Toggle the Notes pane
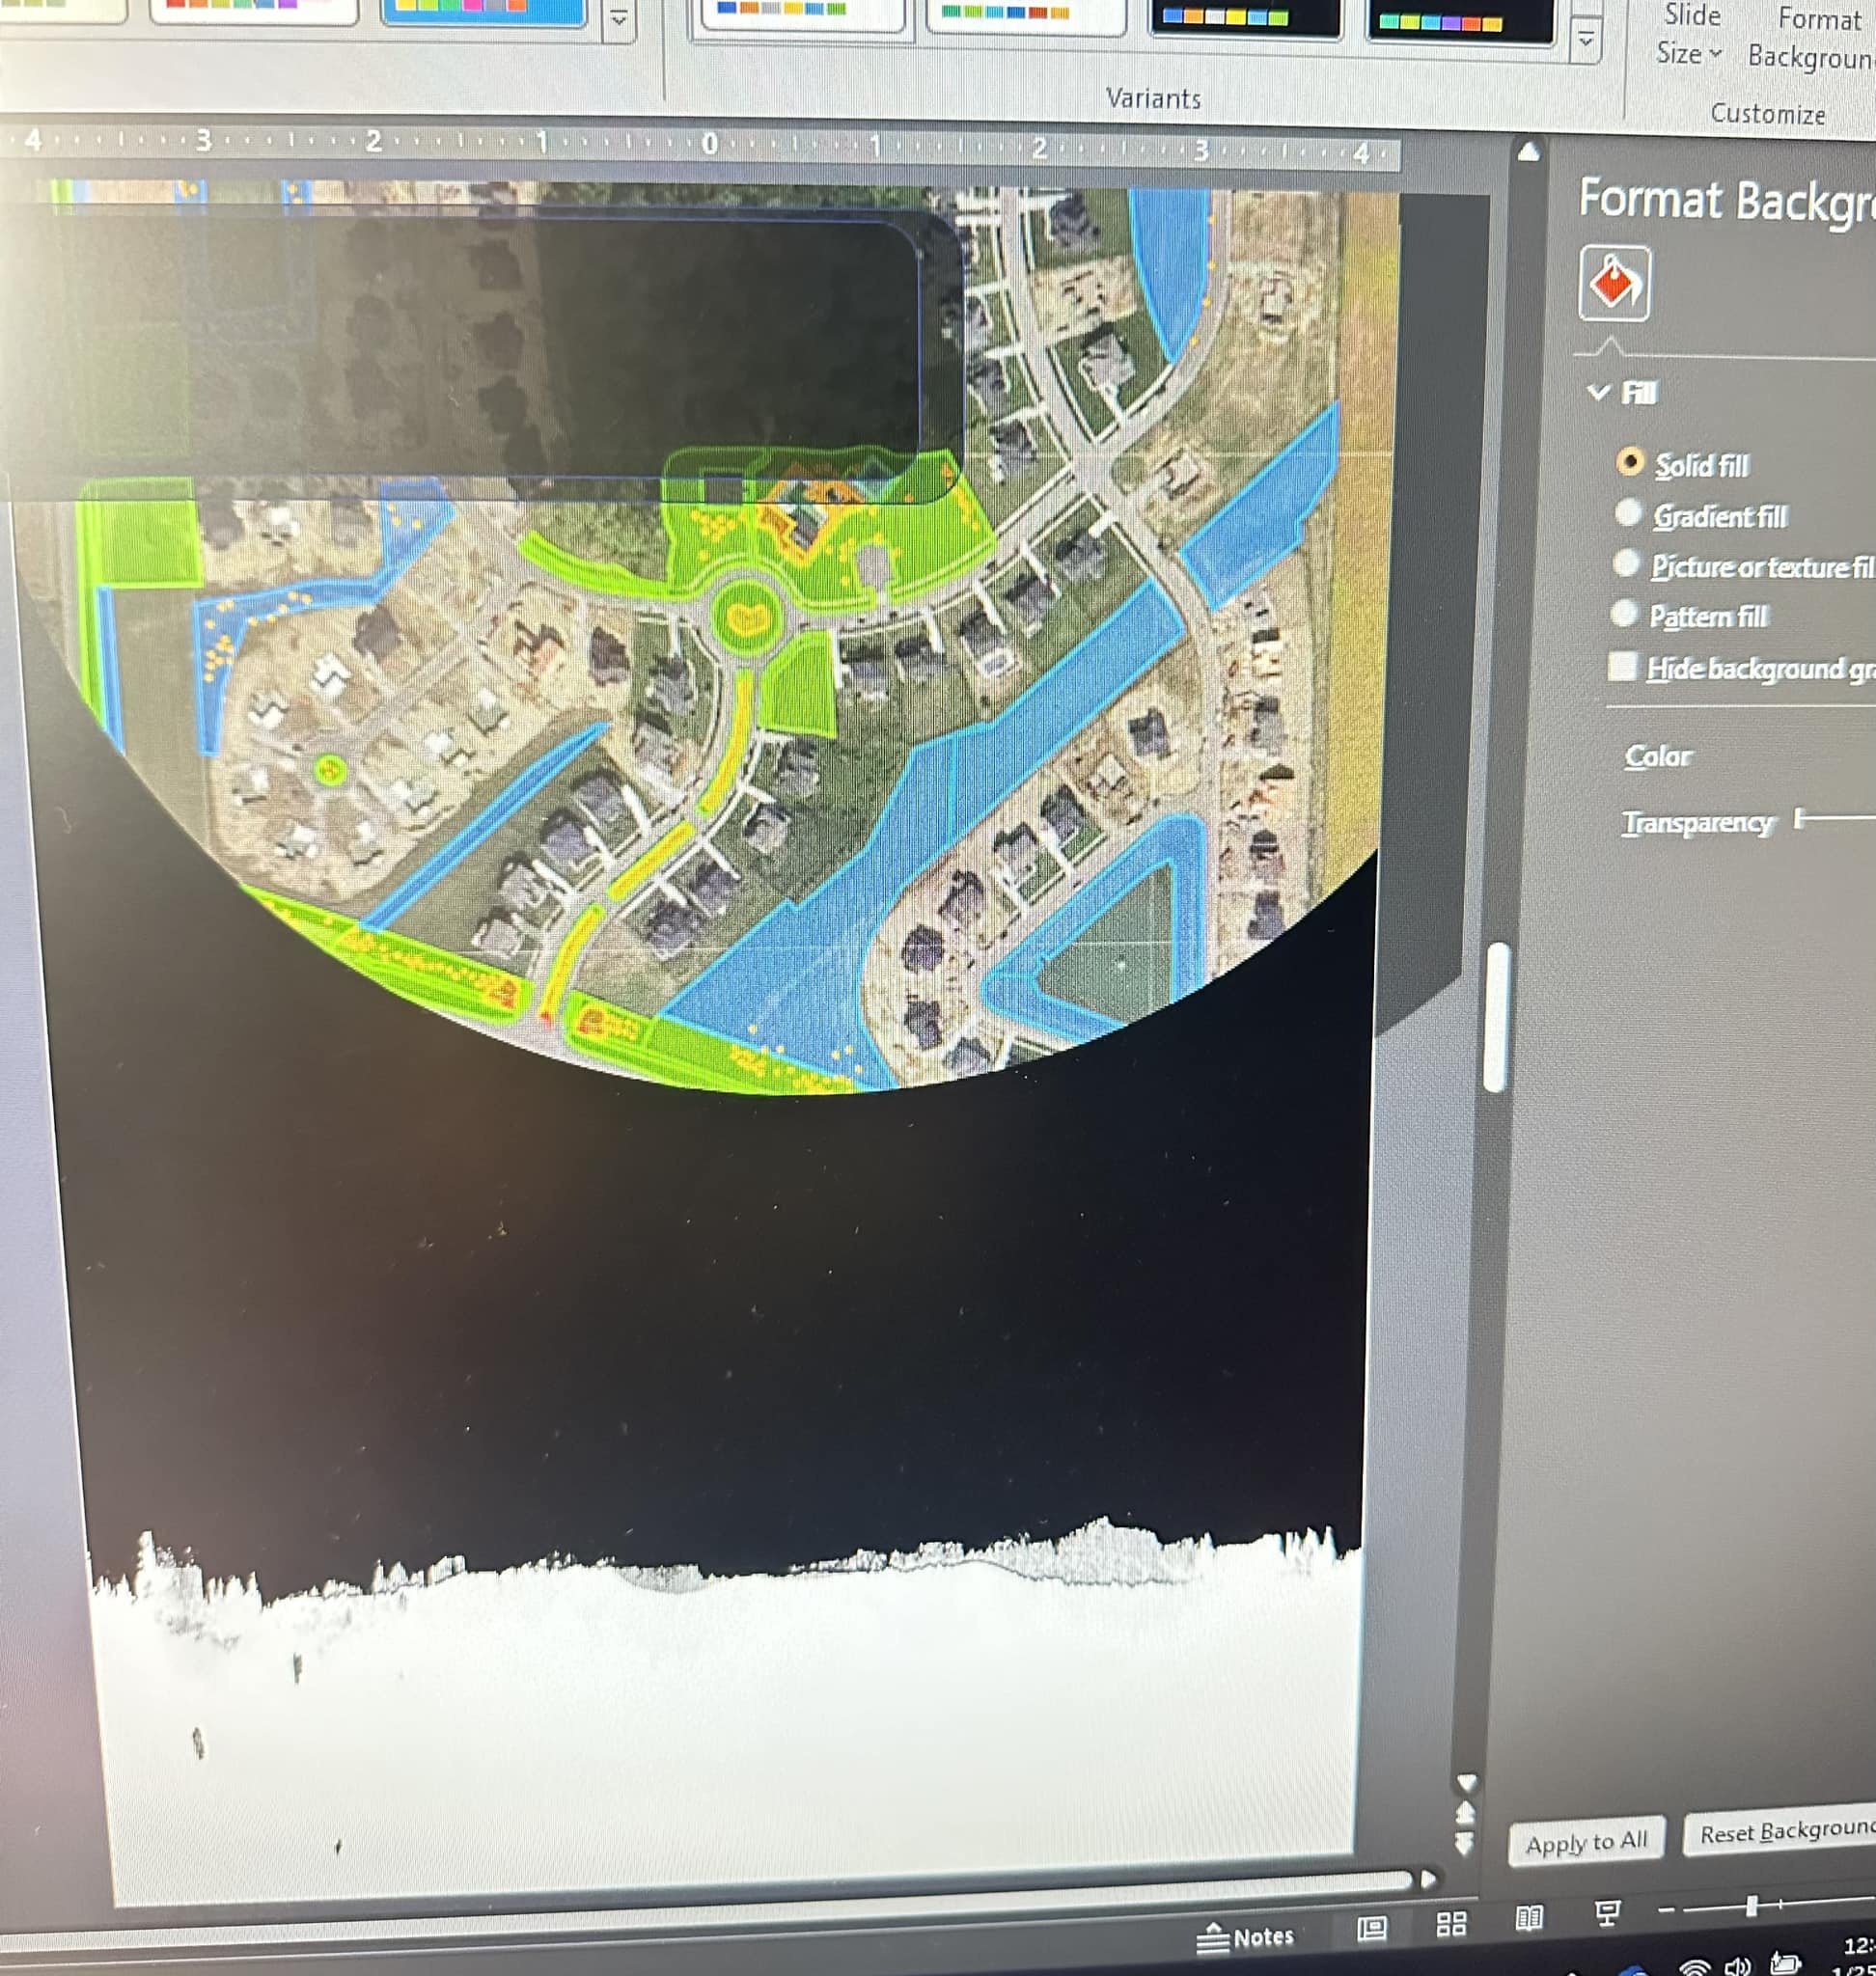 coord(1245,1937)
